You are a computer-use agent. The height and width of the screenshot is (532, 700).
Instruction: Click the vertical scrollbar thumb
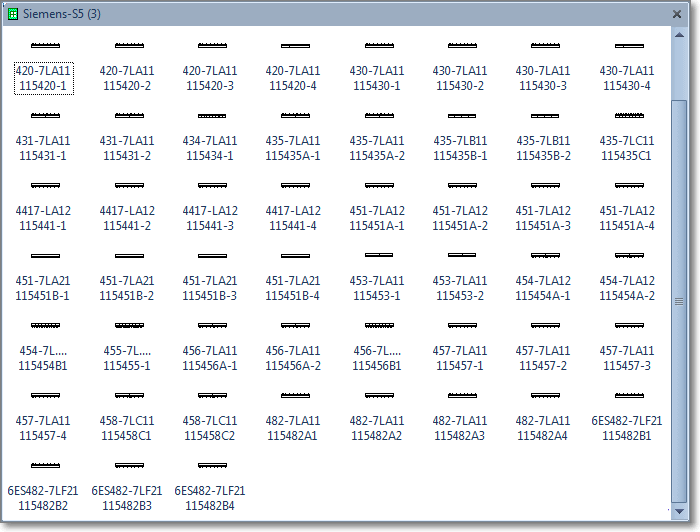point(679,301)
